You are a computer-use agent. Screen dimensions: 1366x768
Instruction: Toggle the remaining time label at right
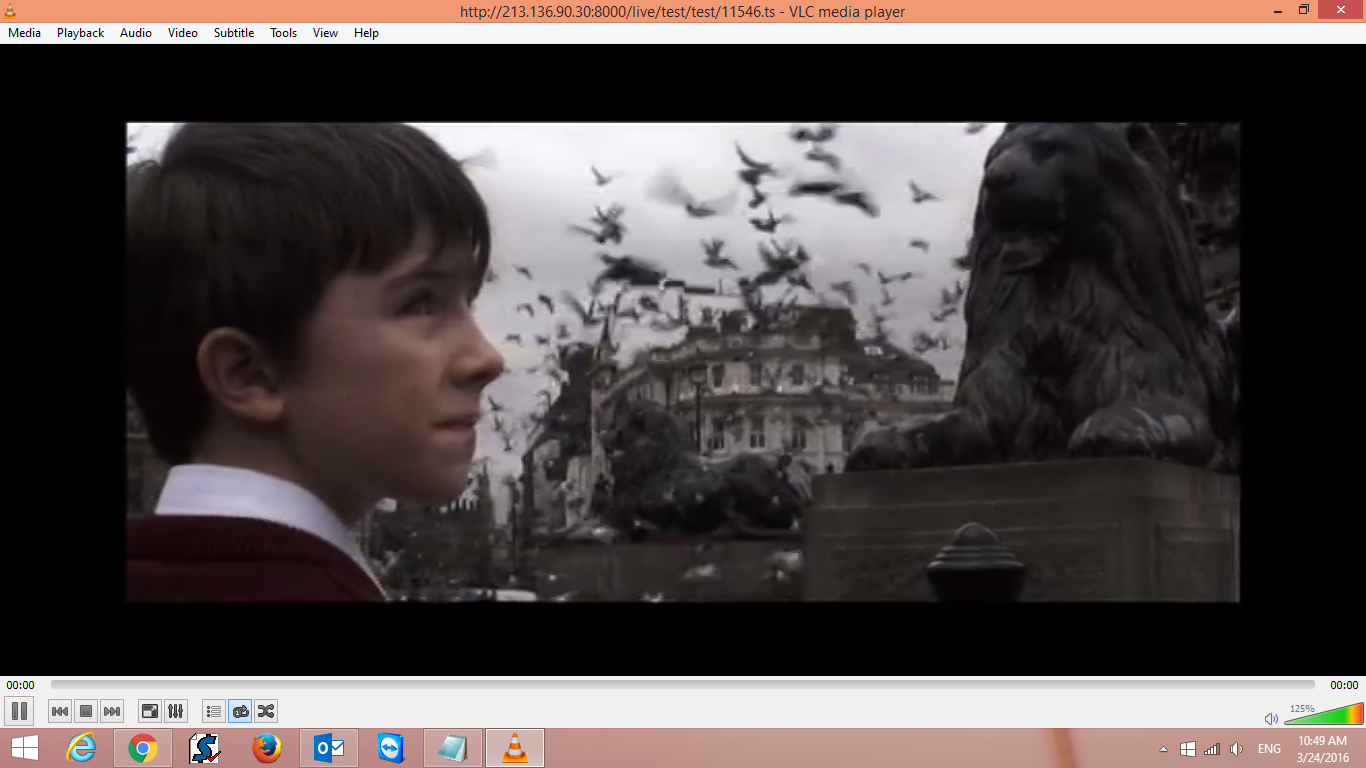point(1344,685)
